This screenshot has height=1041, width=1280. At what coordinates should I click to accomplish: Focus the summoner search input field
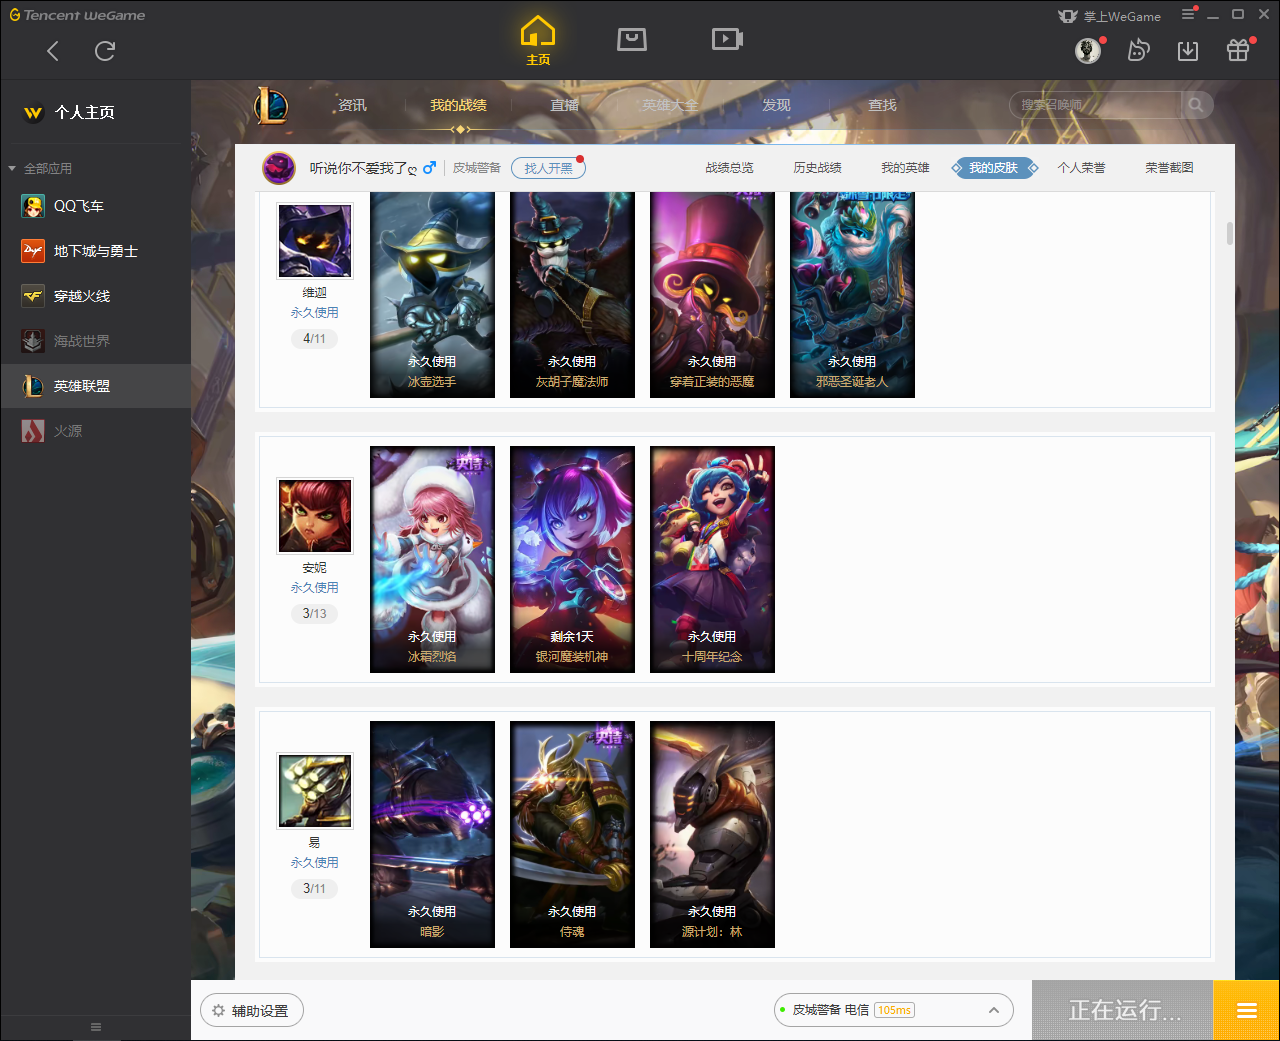click(1096, 105)
